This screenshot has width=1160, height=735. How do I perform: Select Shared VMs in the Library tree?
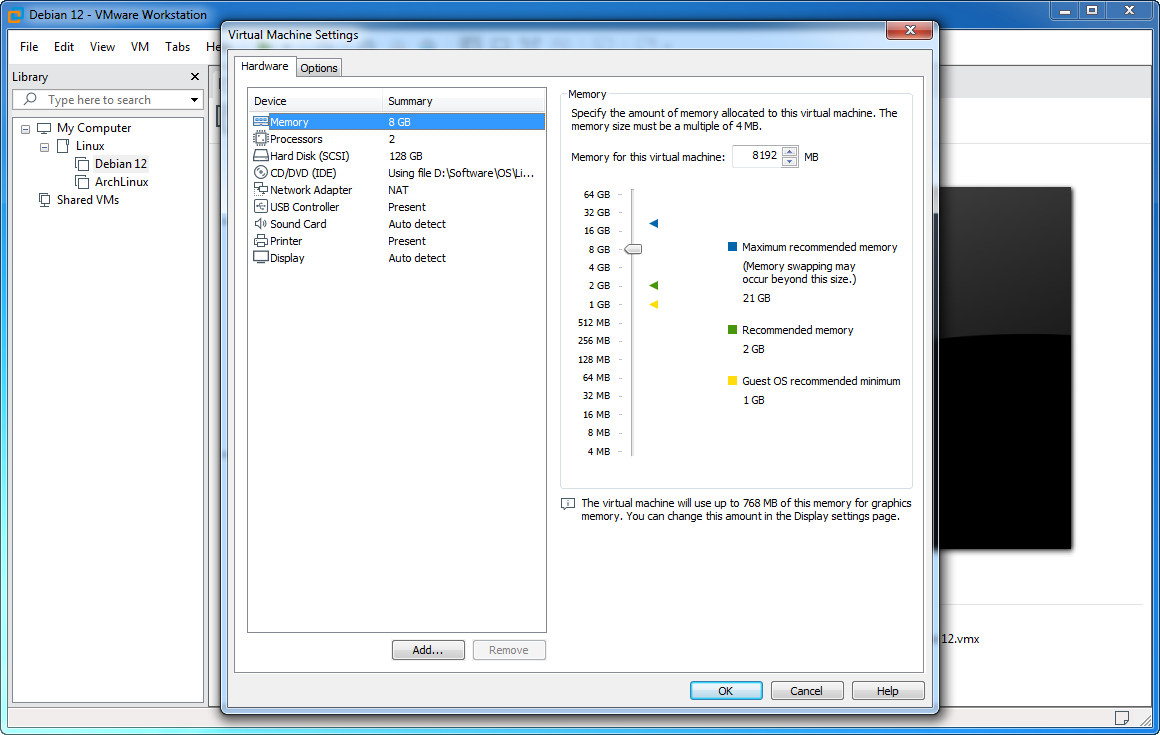pyautogui.click(x=88, y=200)
